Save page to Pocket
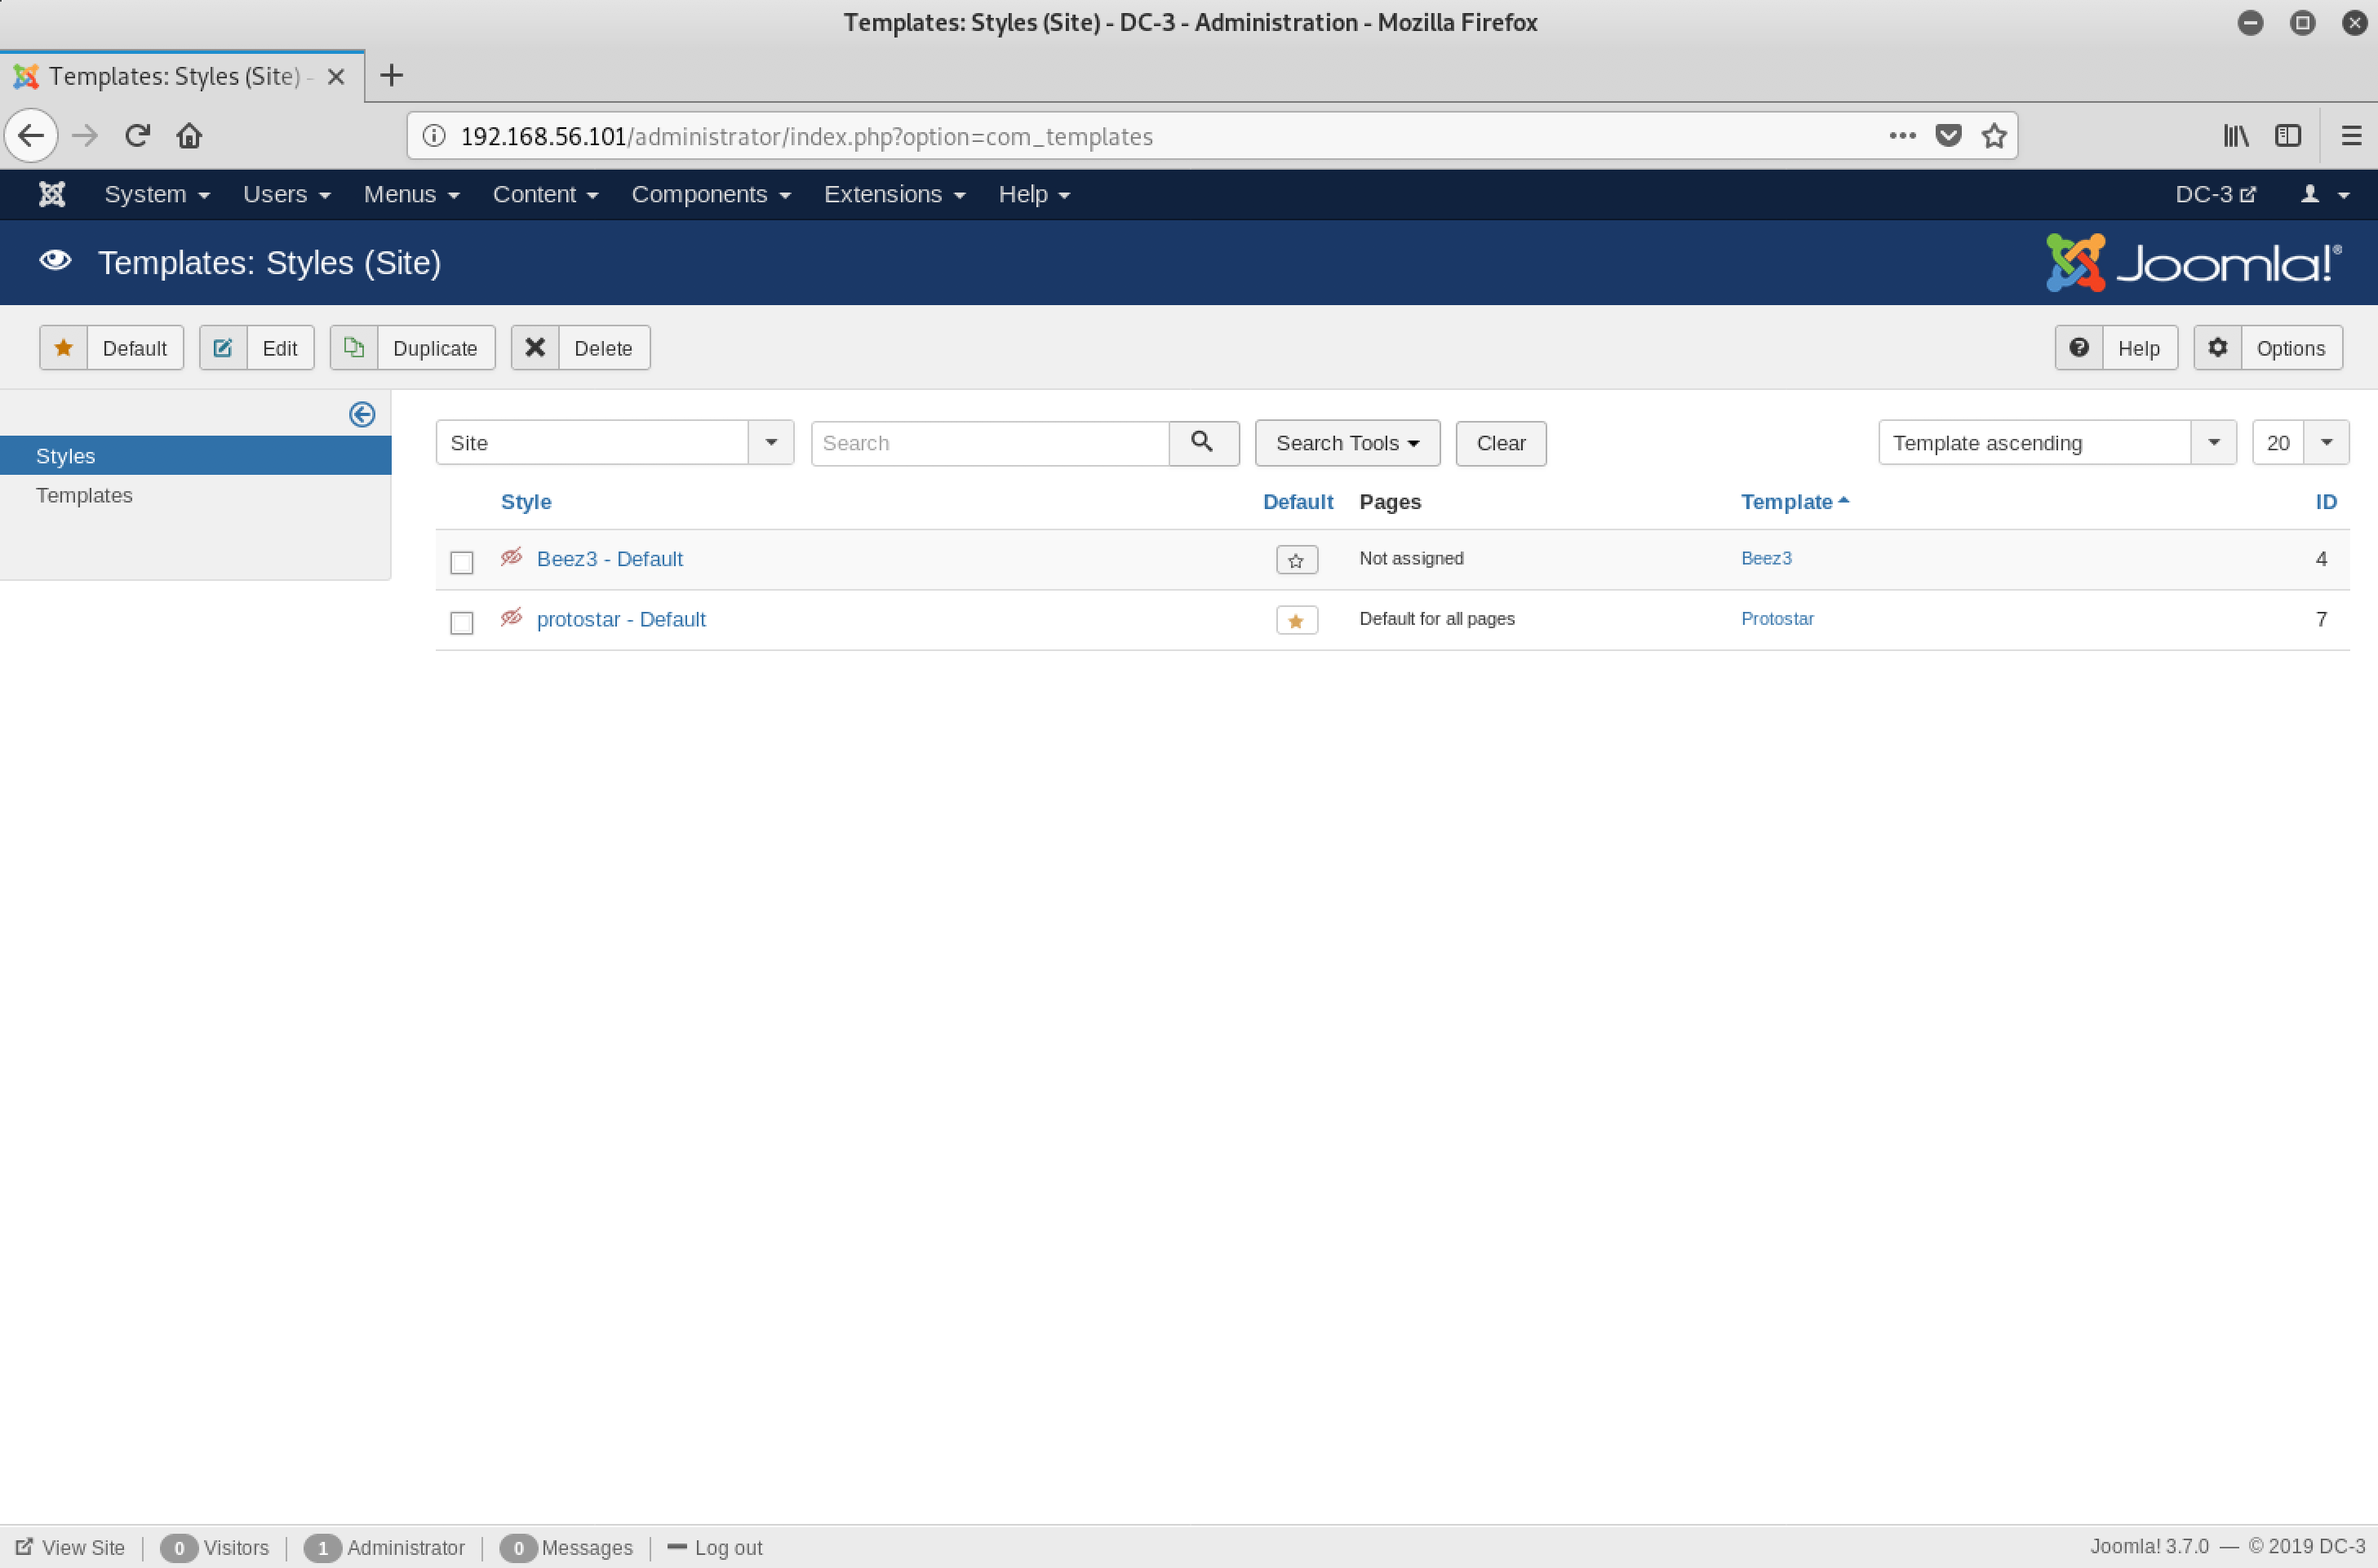Image resolution: width=2378 pixels, height=1568 pixels. (1948, 135)
